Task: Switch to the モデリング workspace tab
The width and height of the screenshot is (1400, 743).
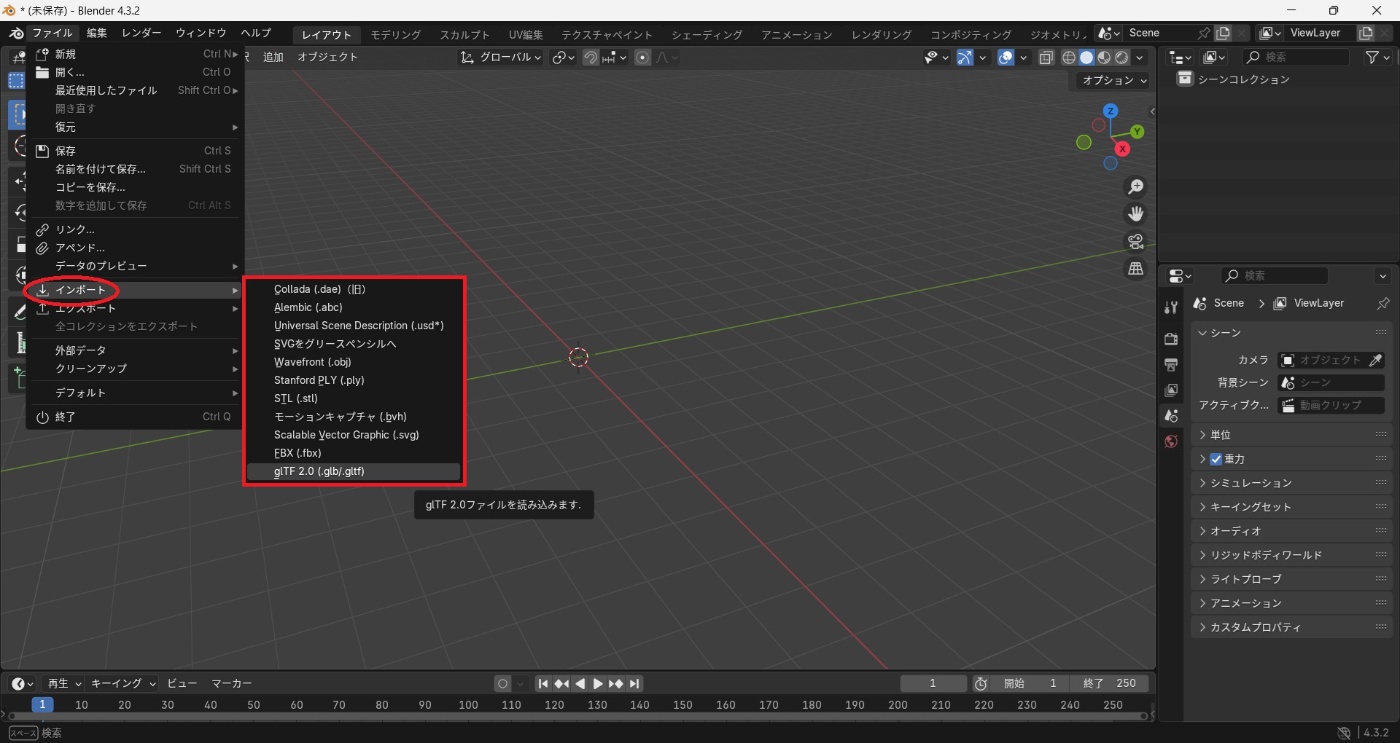Action: tap(396, 34)
